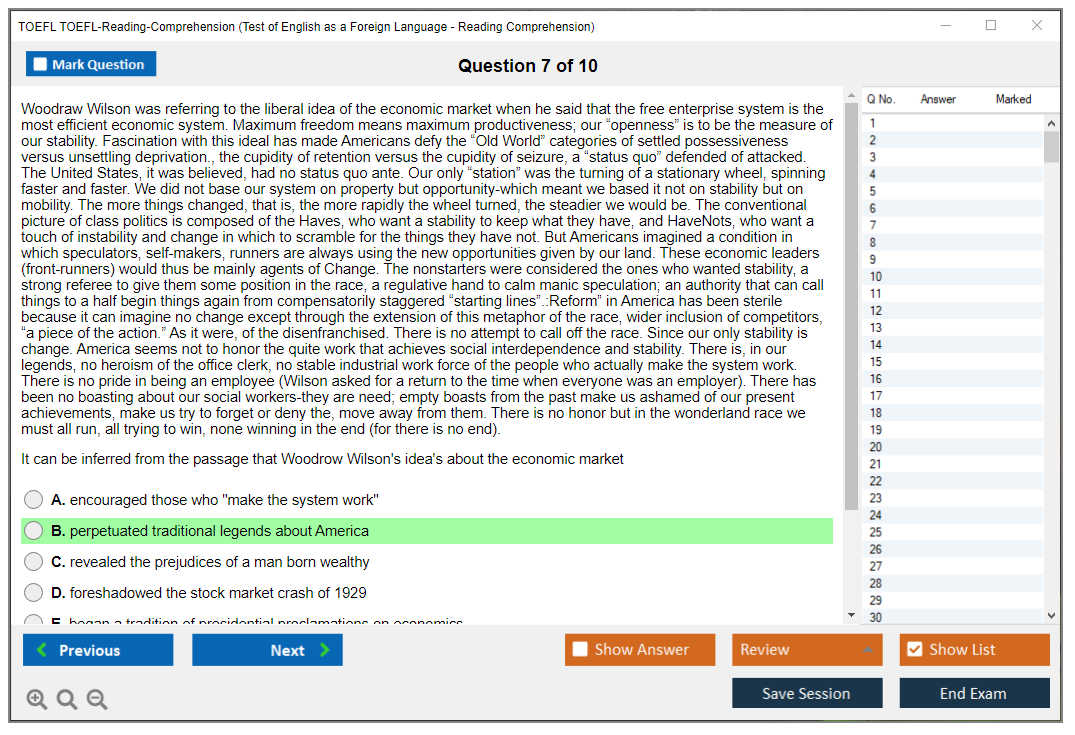
Task: Click the left arrow on Previous button
Action: tap(42, 650)
